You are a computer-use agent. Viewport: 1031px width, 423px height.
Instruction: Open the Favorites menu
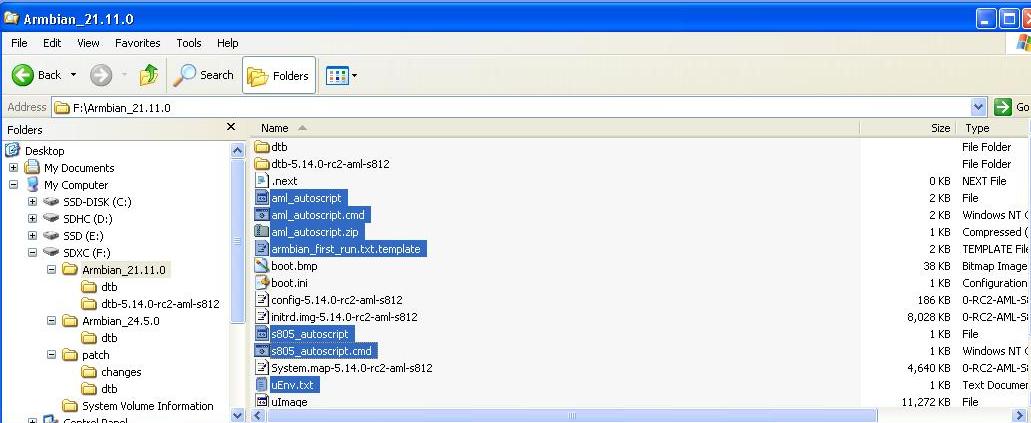click(137, 43)
